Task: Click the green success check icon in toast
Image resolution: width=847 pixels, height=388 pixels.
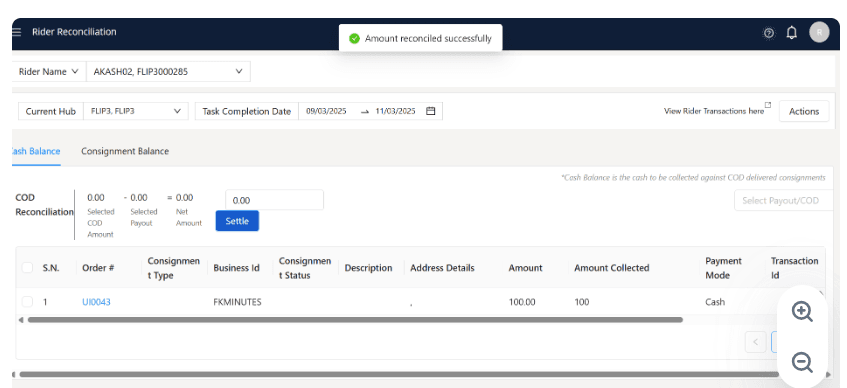Action: click(x=354, y=38)
